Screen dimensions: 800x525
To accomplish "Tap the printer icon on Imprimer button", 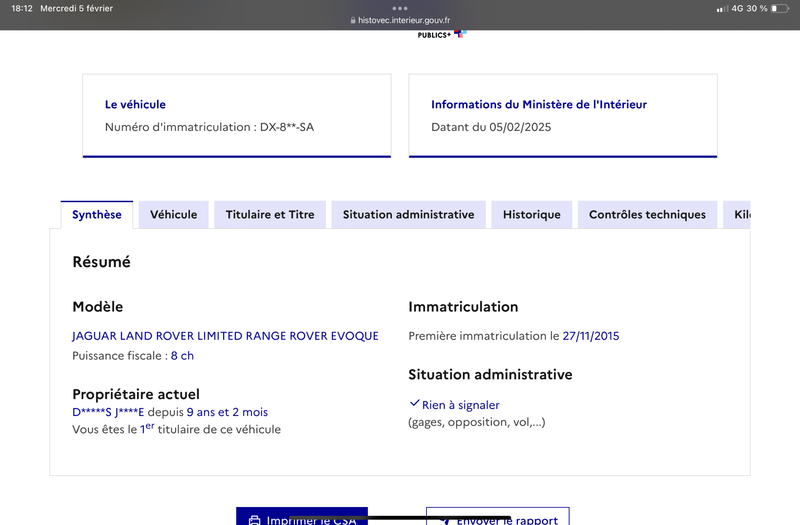I will click(254, 521).
